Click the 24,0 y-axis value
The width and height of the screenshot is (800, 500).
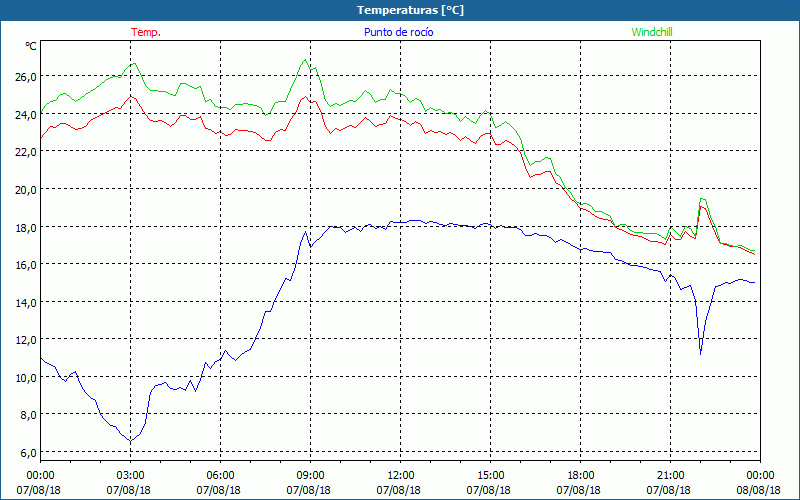(26, 115)
